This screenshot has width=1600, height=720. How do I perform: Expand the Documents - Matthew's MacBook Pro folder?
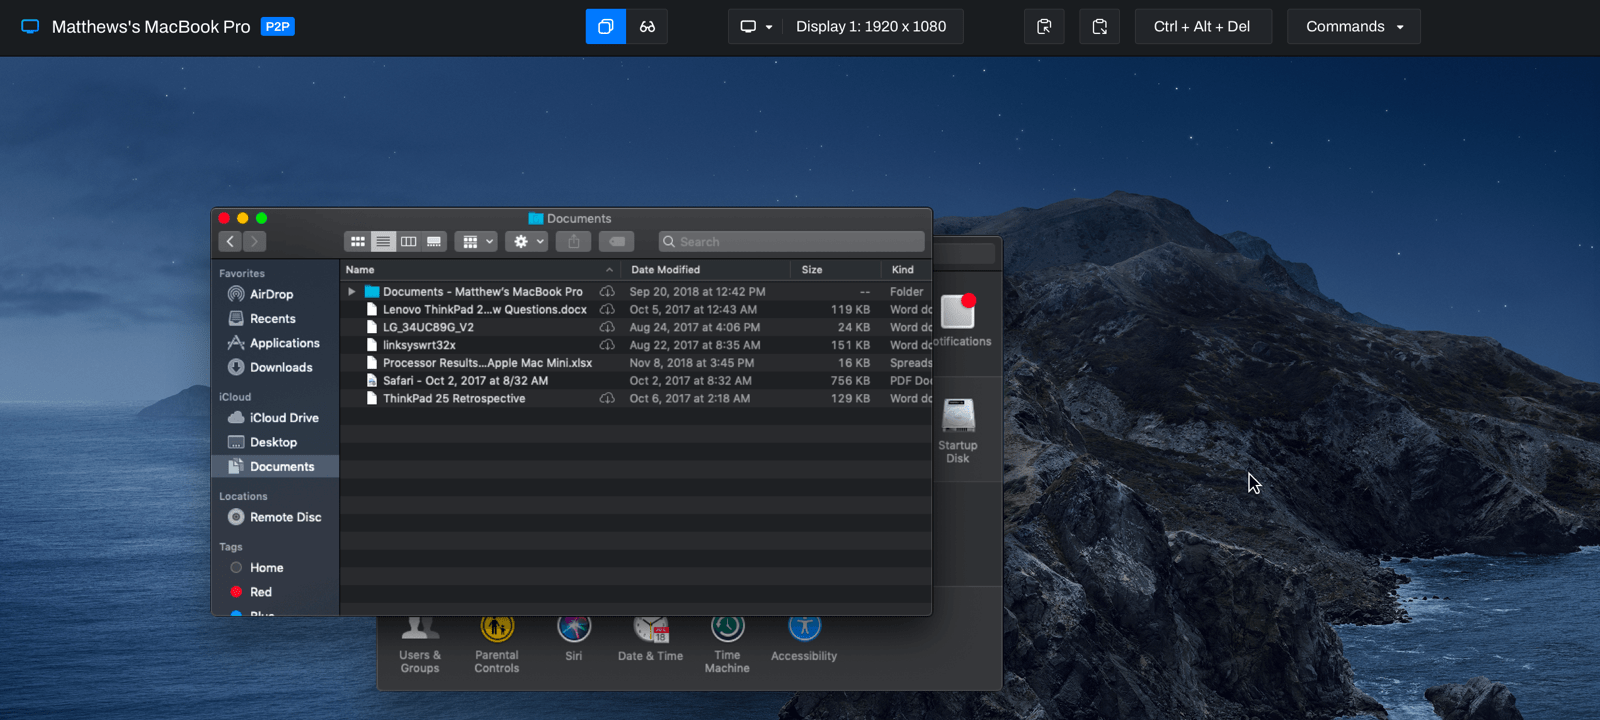click(x=351, y=292)
